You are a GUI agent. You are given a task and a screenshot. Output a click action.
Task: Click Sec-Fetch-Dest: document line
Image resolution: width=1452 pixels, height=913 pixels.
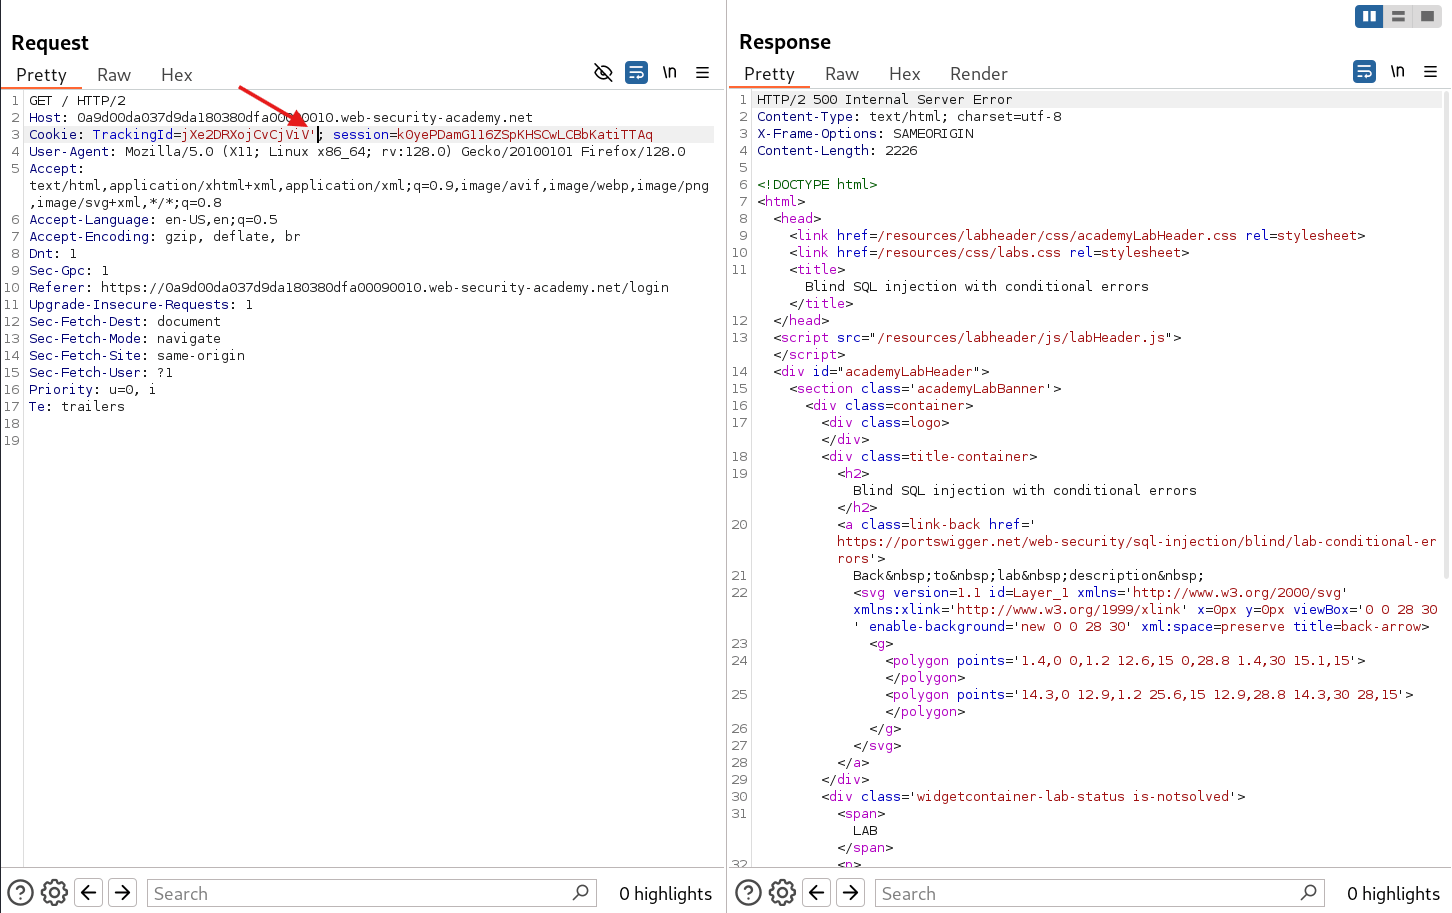click(x=125, y=322)
